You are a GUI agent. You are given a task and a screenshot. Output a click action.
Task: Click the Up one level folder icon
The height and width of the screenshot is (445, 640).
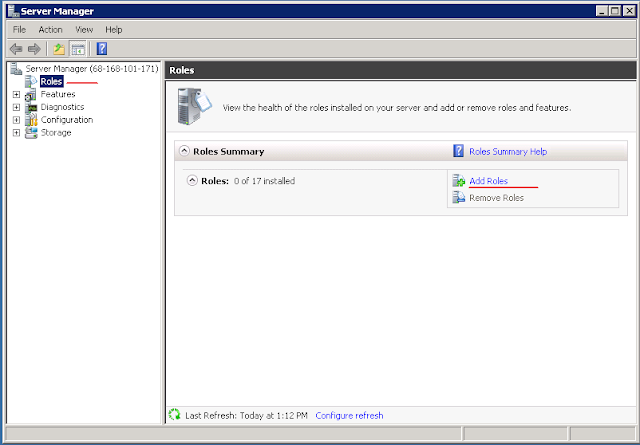[x=59, y=49]
